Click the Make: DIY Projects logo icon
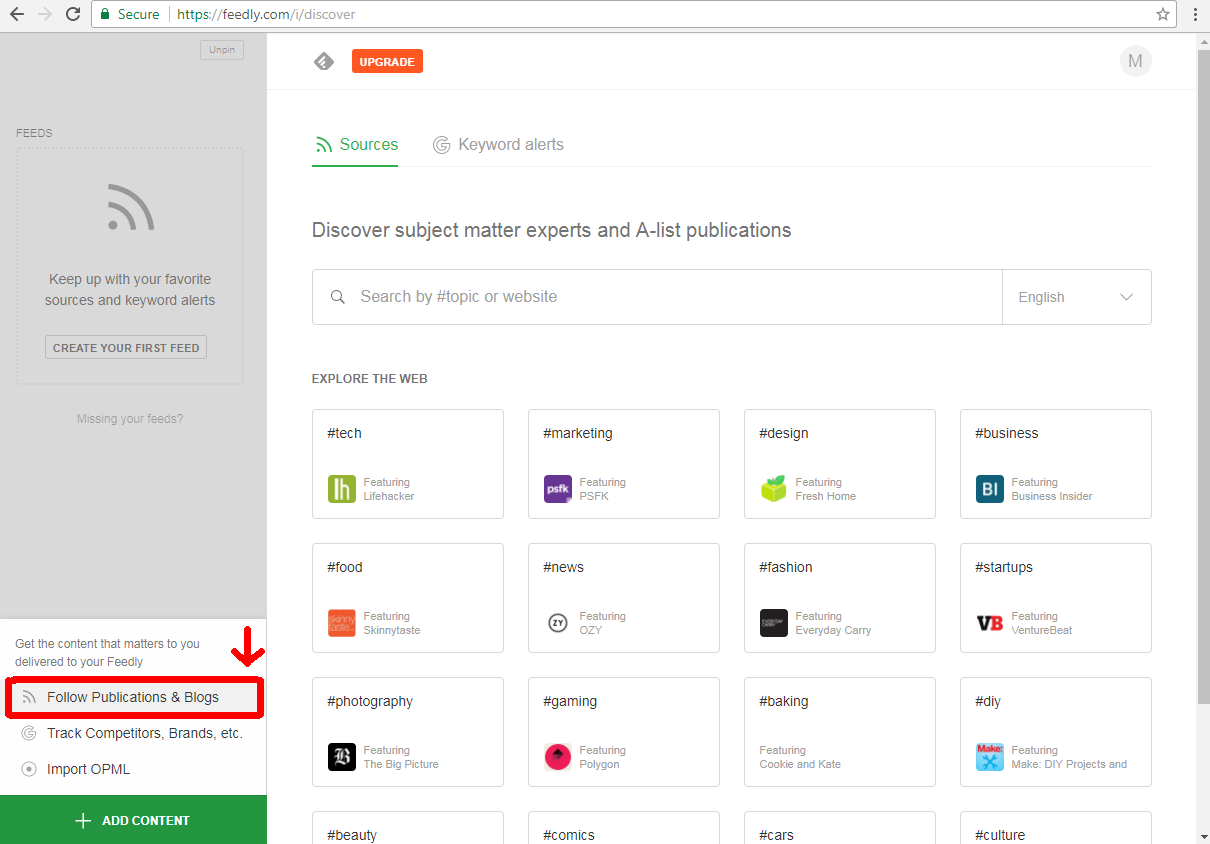This screenshot has width=1210, height=844. [990, 757]
